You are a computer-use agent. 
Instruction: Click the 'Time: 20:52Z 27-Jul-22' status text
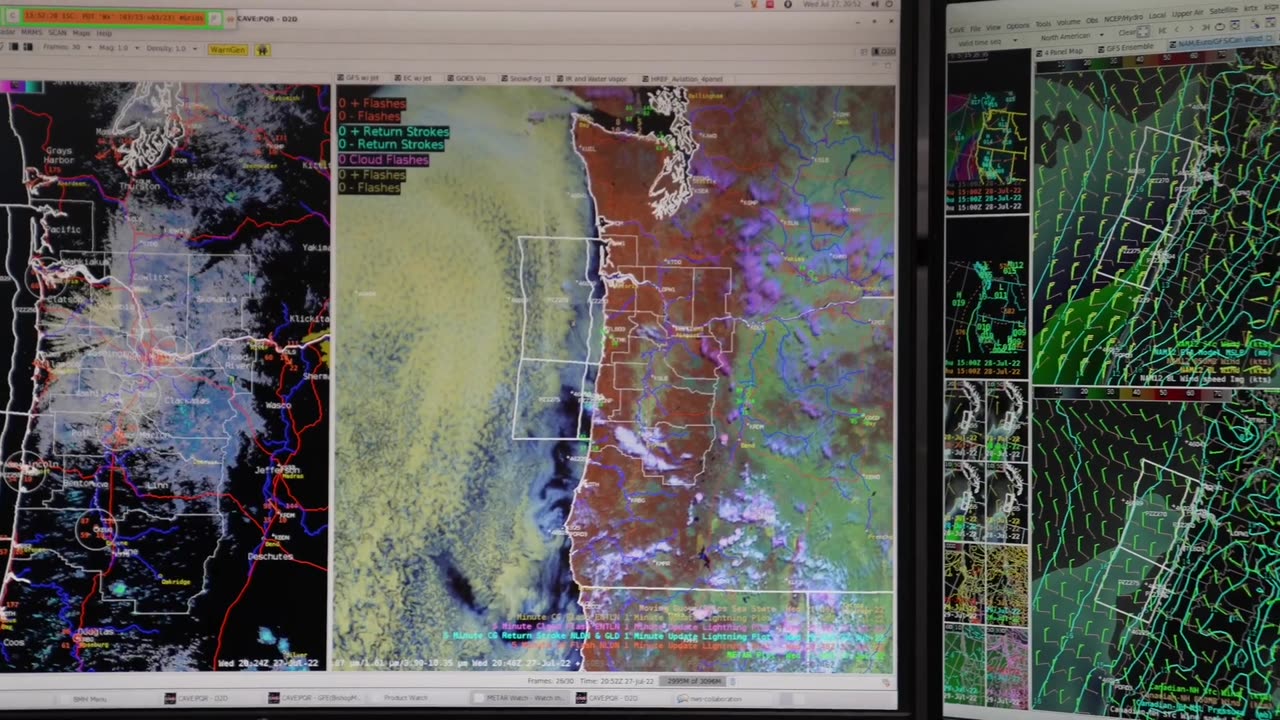(617, 681)
